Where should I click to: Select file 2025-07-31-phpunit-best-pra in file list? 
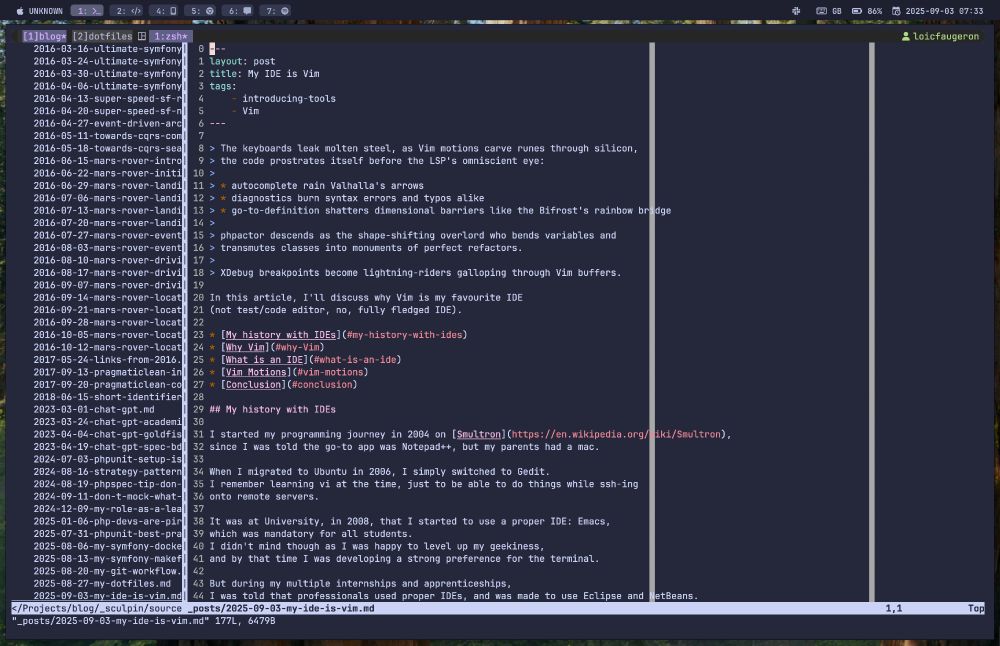tap(107, 534)
